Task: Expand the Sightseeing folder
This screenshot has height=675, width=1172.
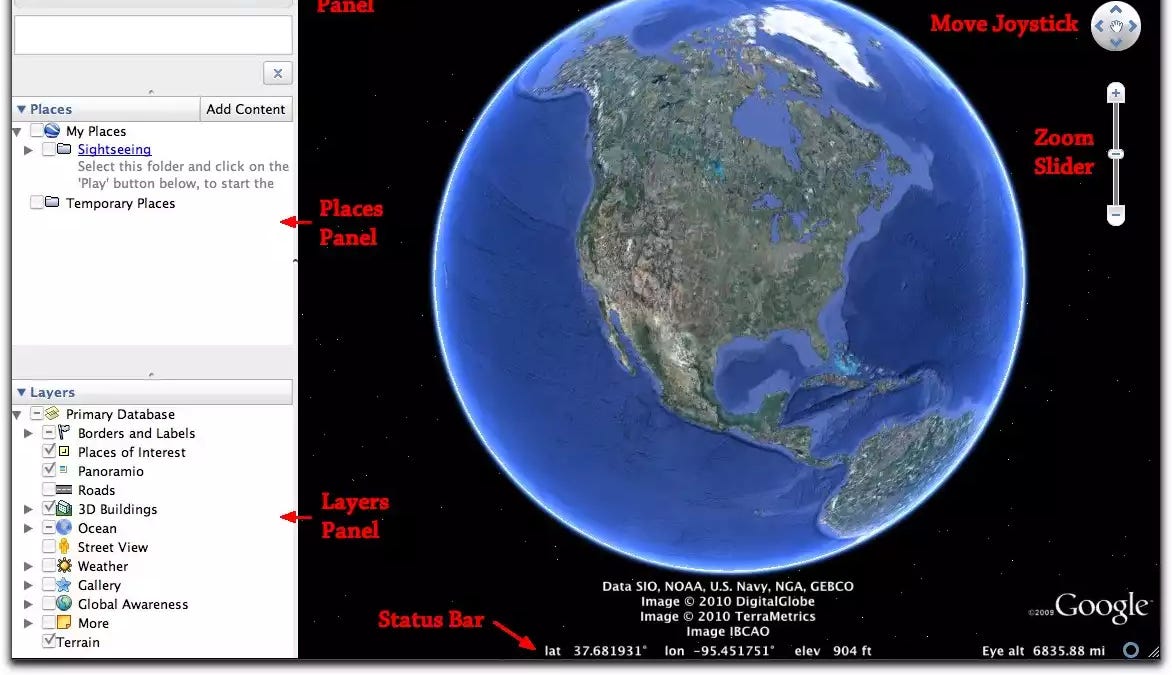Action: pos(28,149)
